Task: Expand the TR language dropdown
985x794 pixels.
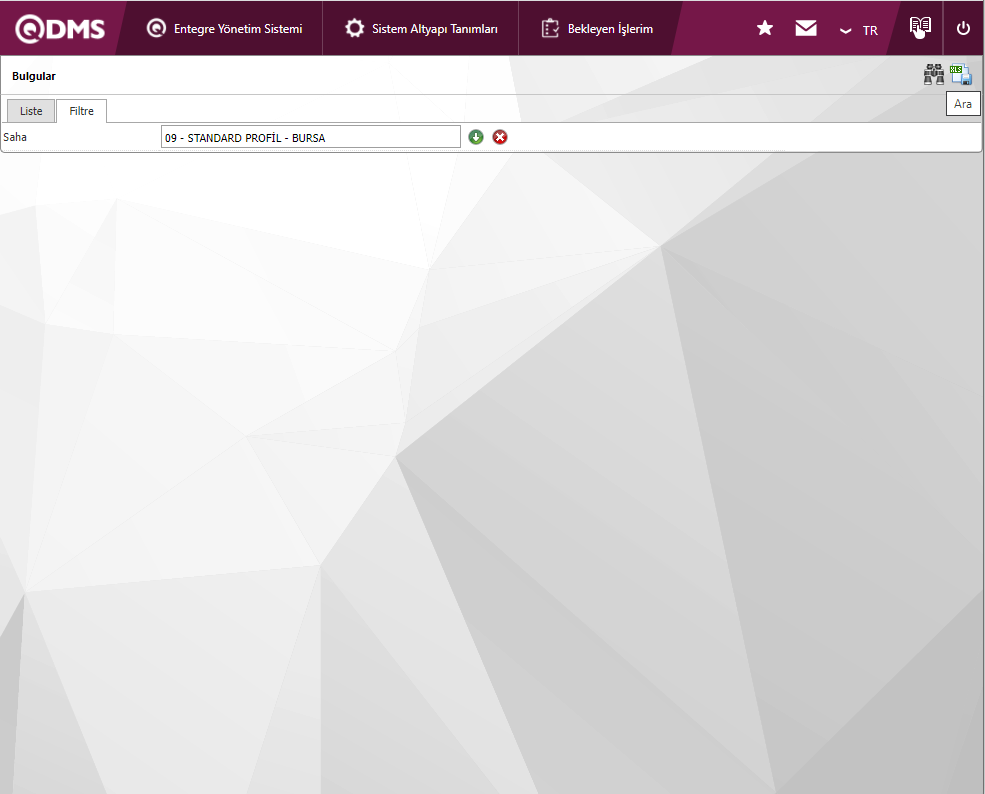Action: 859,30
